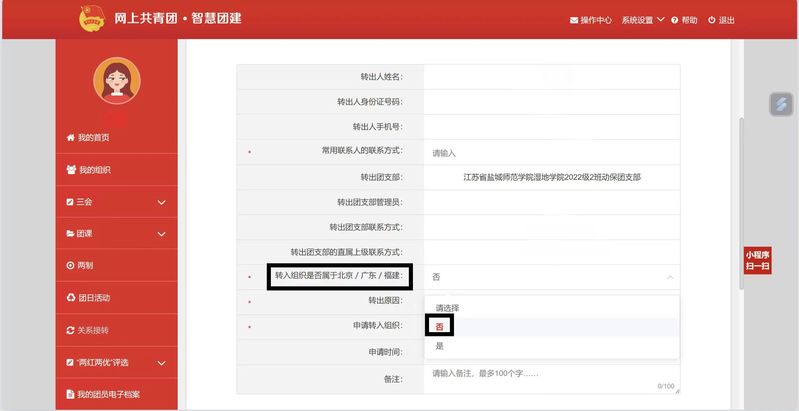Open the 系统设置 dropdown menu
This screenshot has height=411, width=799.
(x=643, y=20)
